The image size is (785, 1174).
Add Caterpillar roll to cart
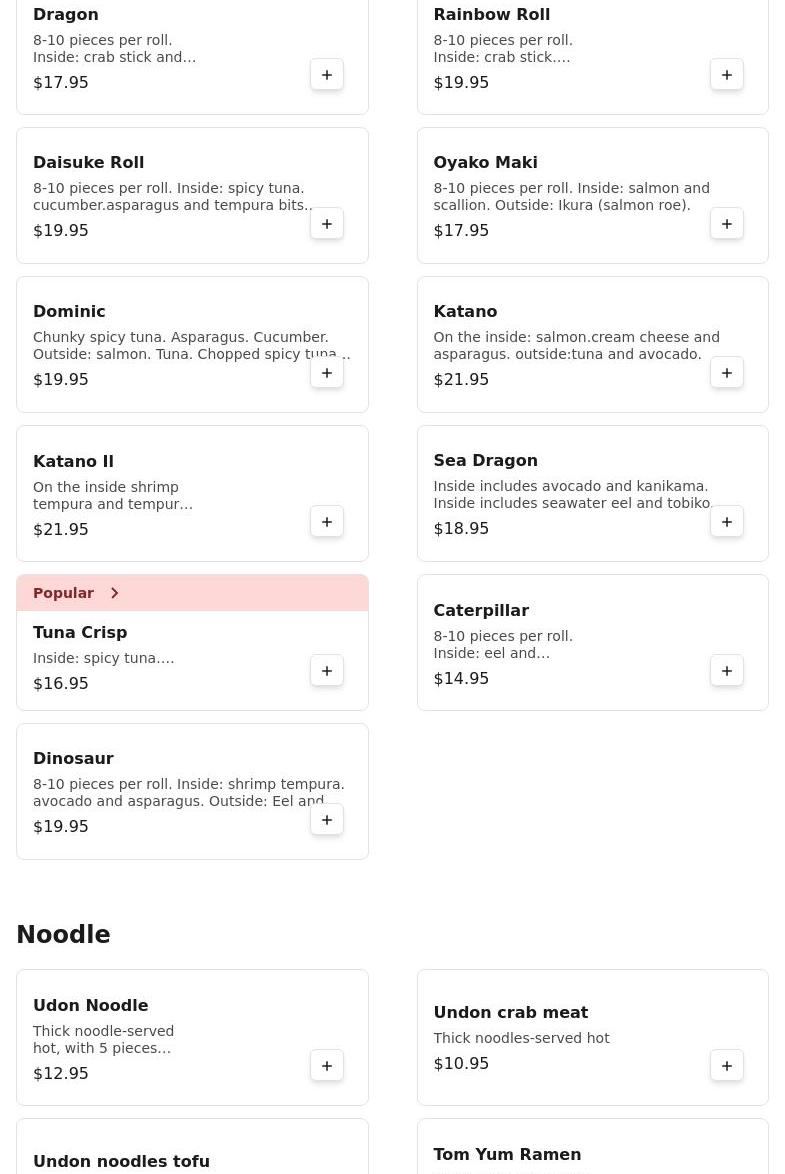click(x=727, y=671)
